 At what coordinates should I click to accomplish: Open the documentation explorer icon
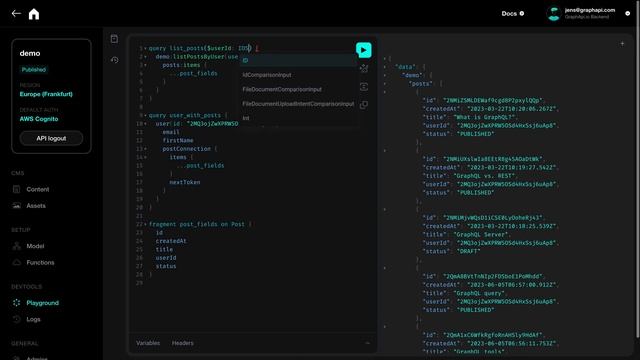(114, 39)
